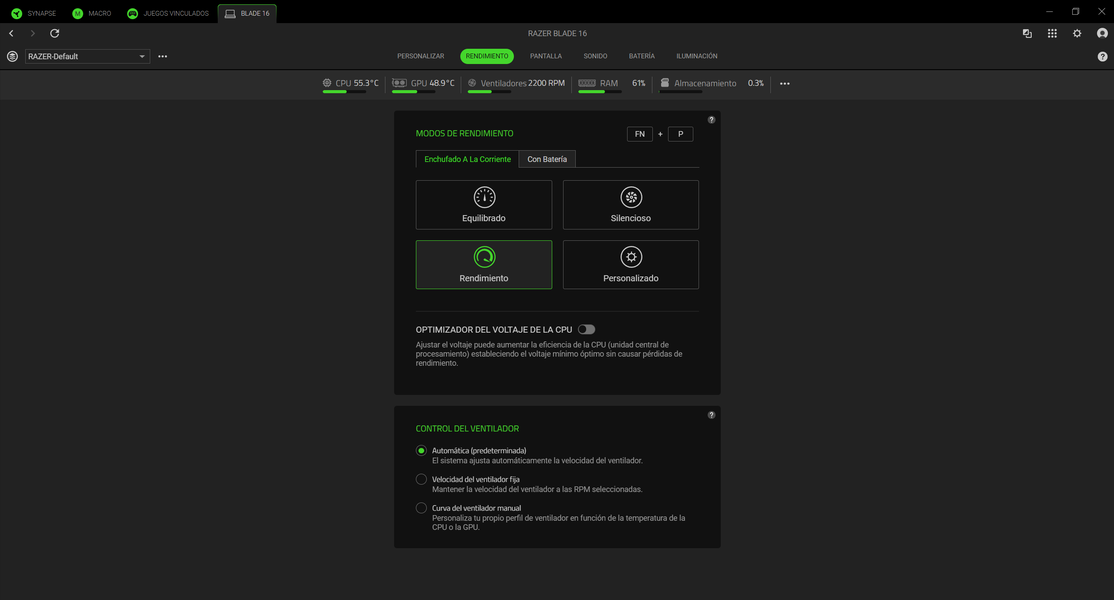Screen dimensions: 1114x600
Task: Click the CPU temperature bar
Action: pos(345,92)
